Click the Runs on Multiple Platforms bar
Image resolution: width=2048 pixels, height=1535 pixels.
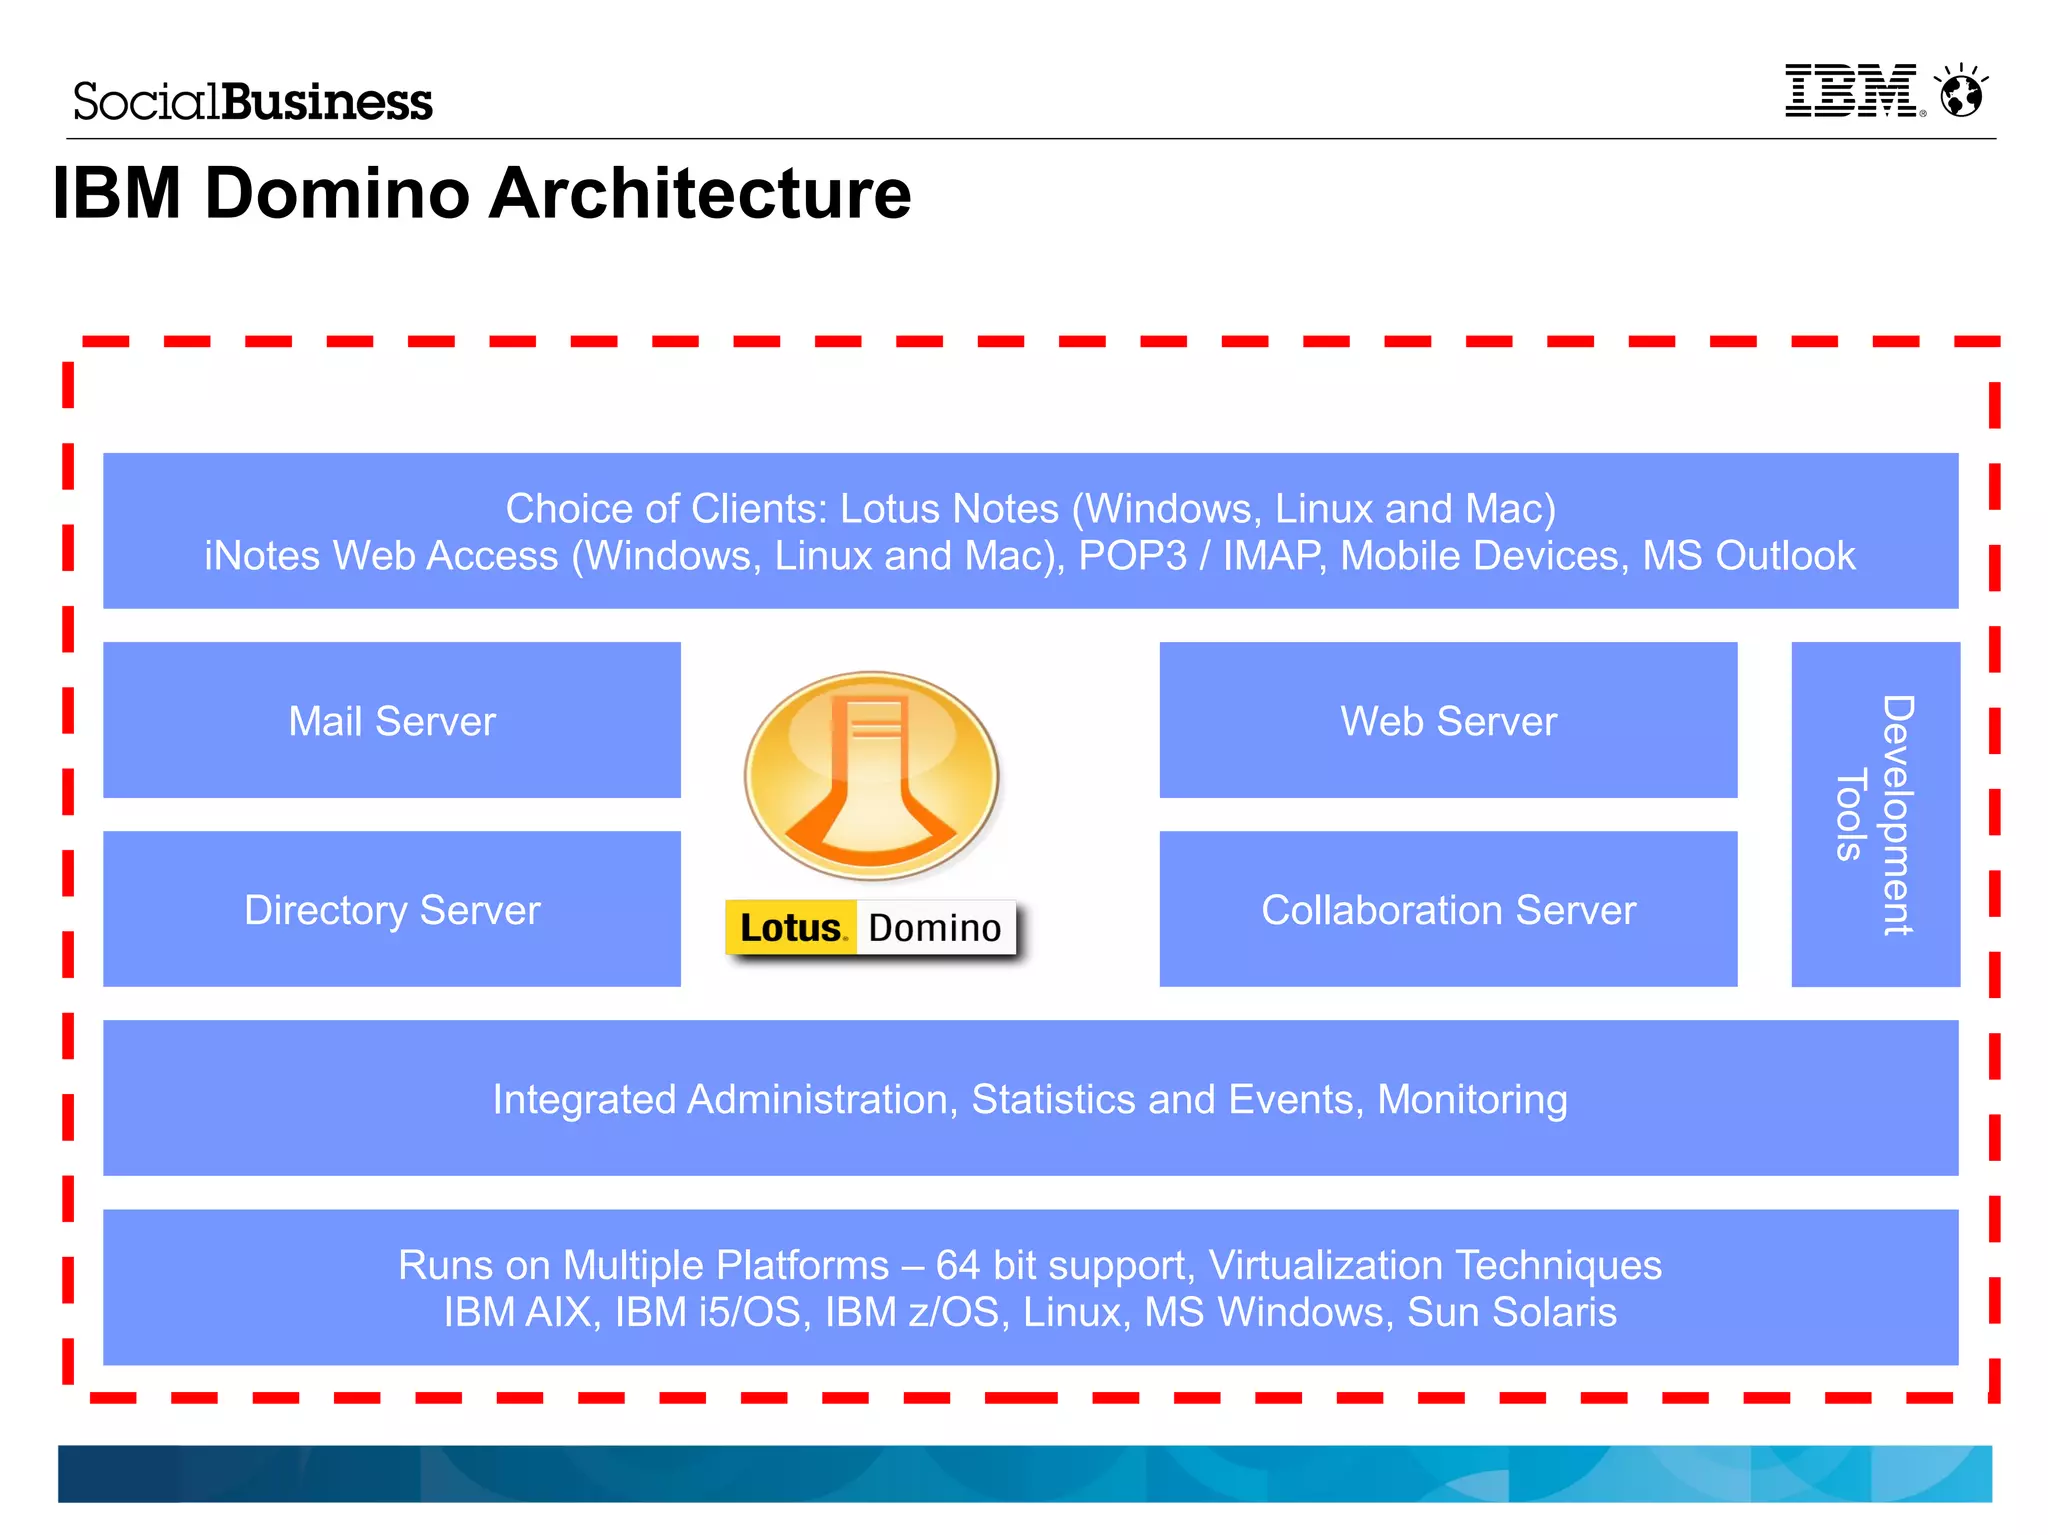tap(1031, 1287)
